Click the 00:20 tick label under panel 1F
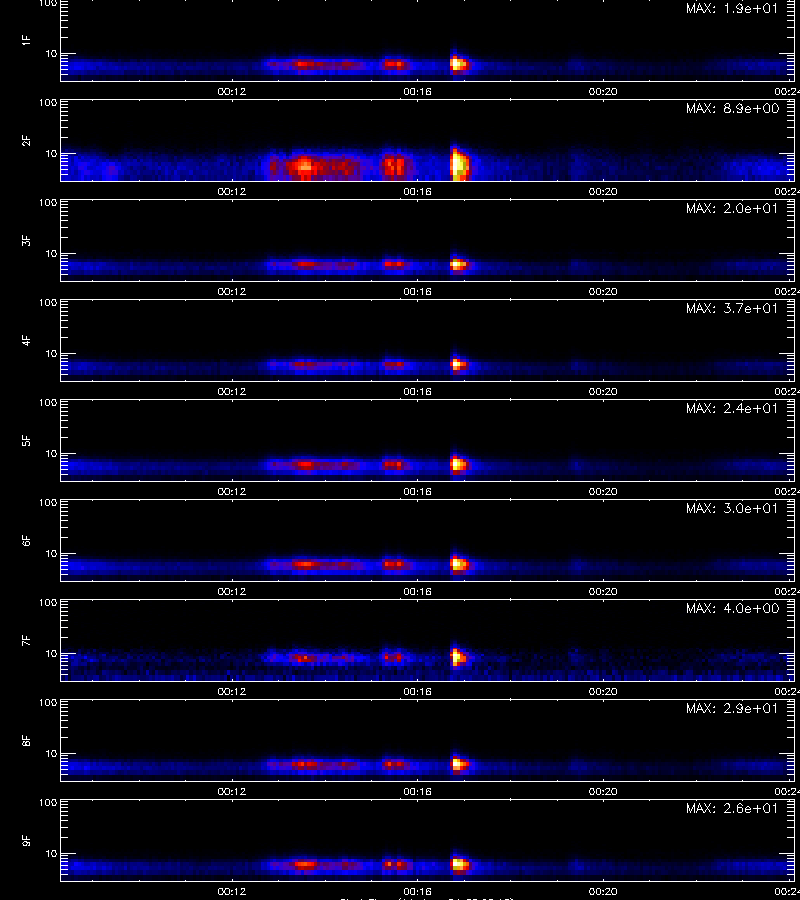 tap(603, 91)
